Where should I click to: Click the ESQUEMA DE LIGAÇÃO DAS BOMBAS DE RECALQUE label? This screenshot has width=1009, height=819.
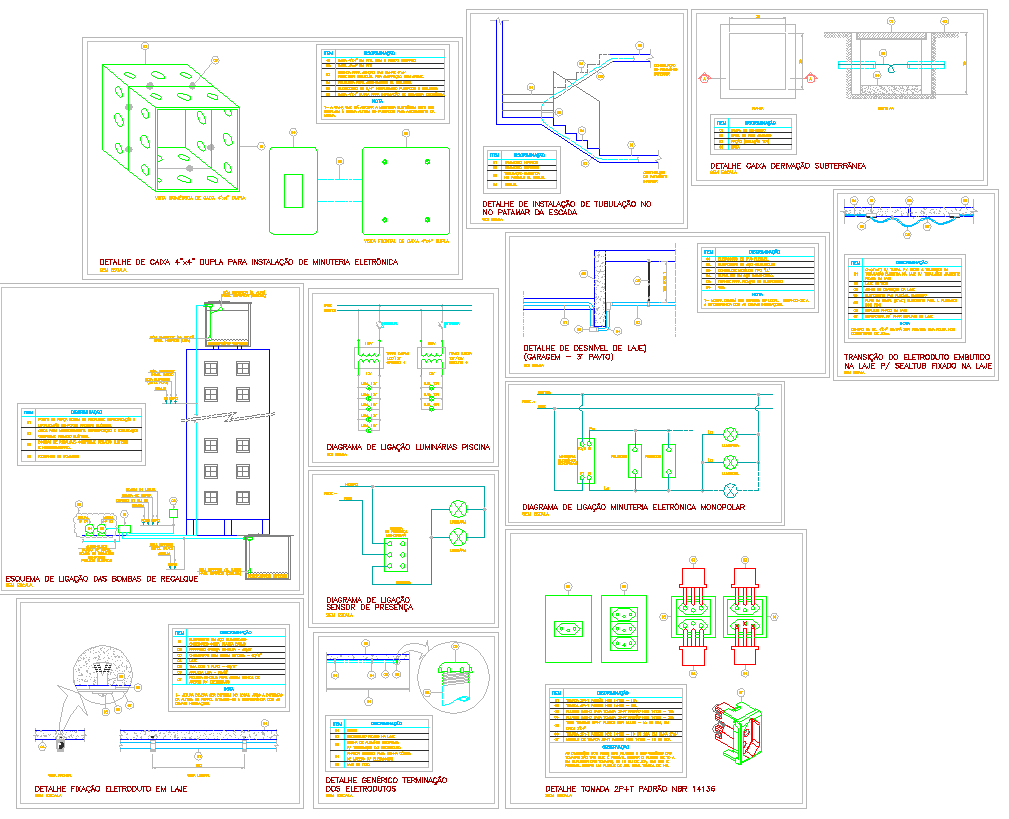tap(103, 578)
